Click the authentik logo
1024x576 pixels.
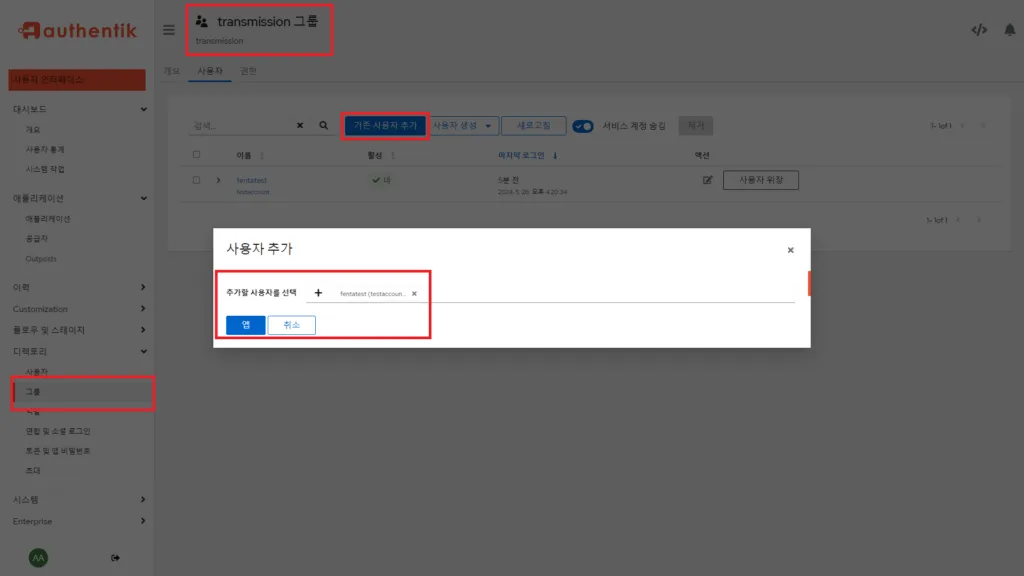[x=77, y=30]
